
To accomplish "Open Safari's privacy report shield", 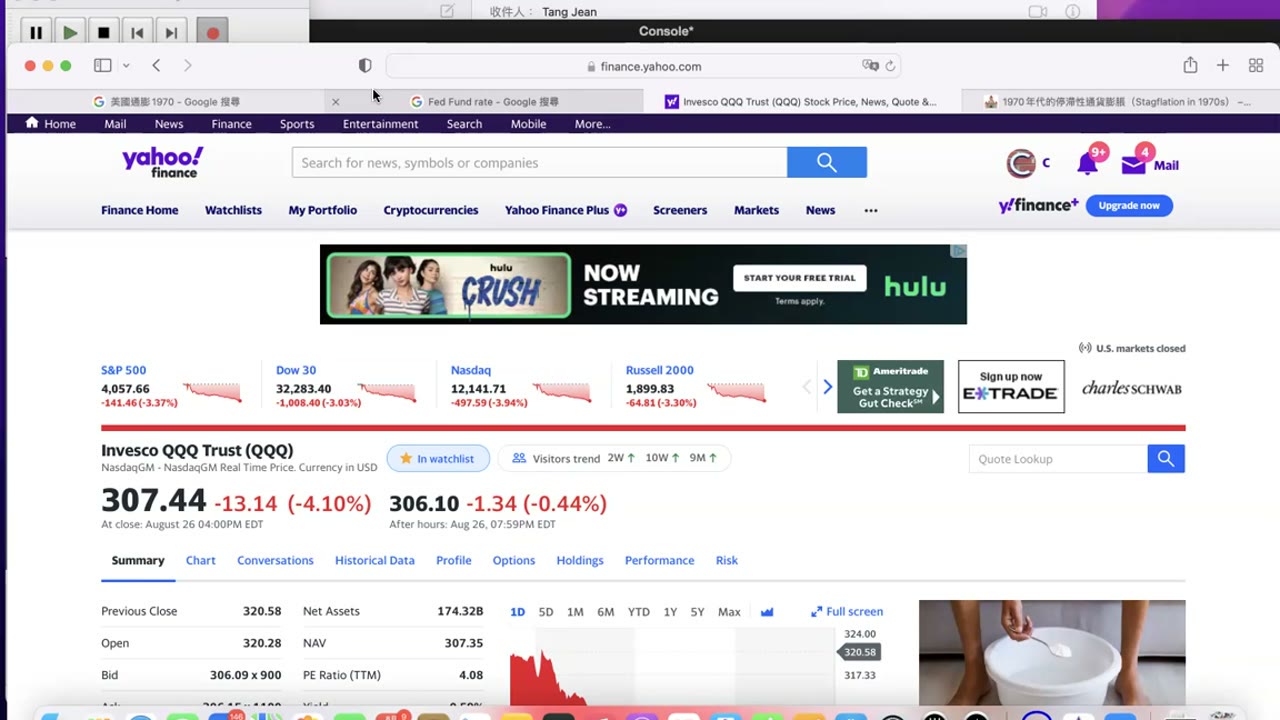I will tap(365, 66).
